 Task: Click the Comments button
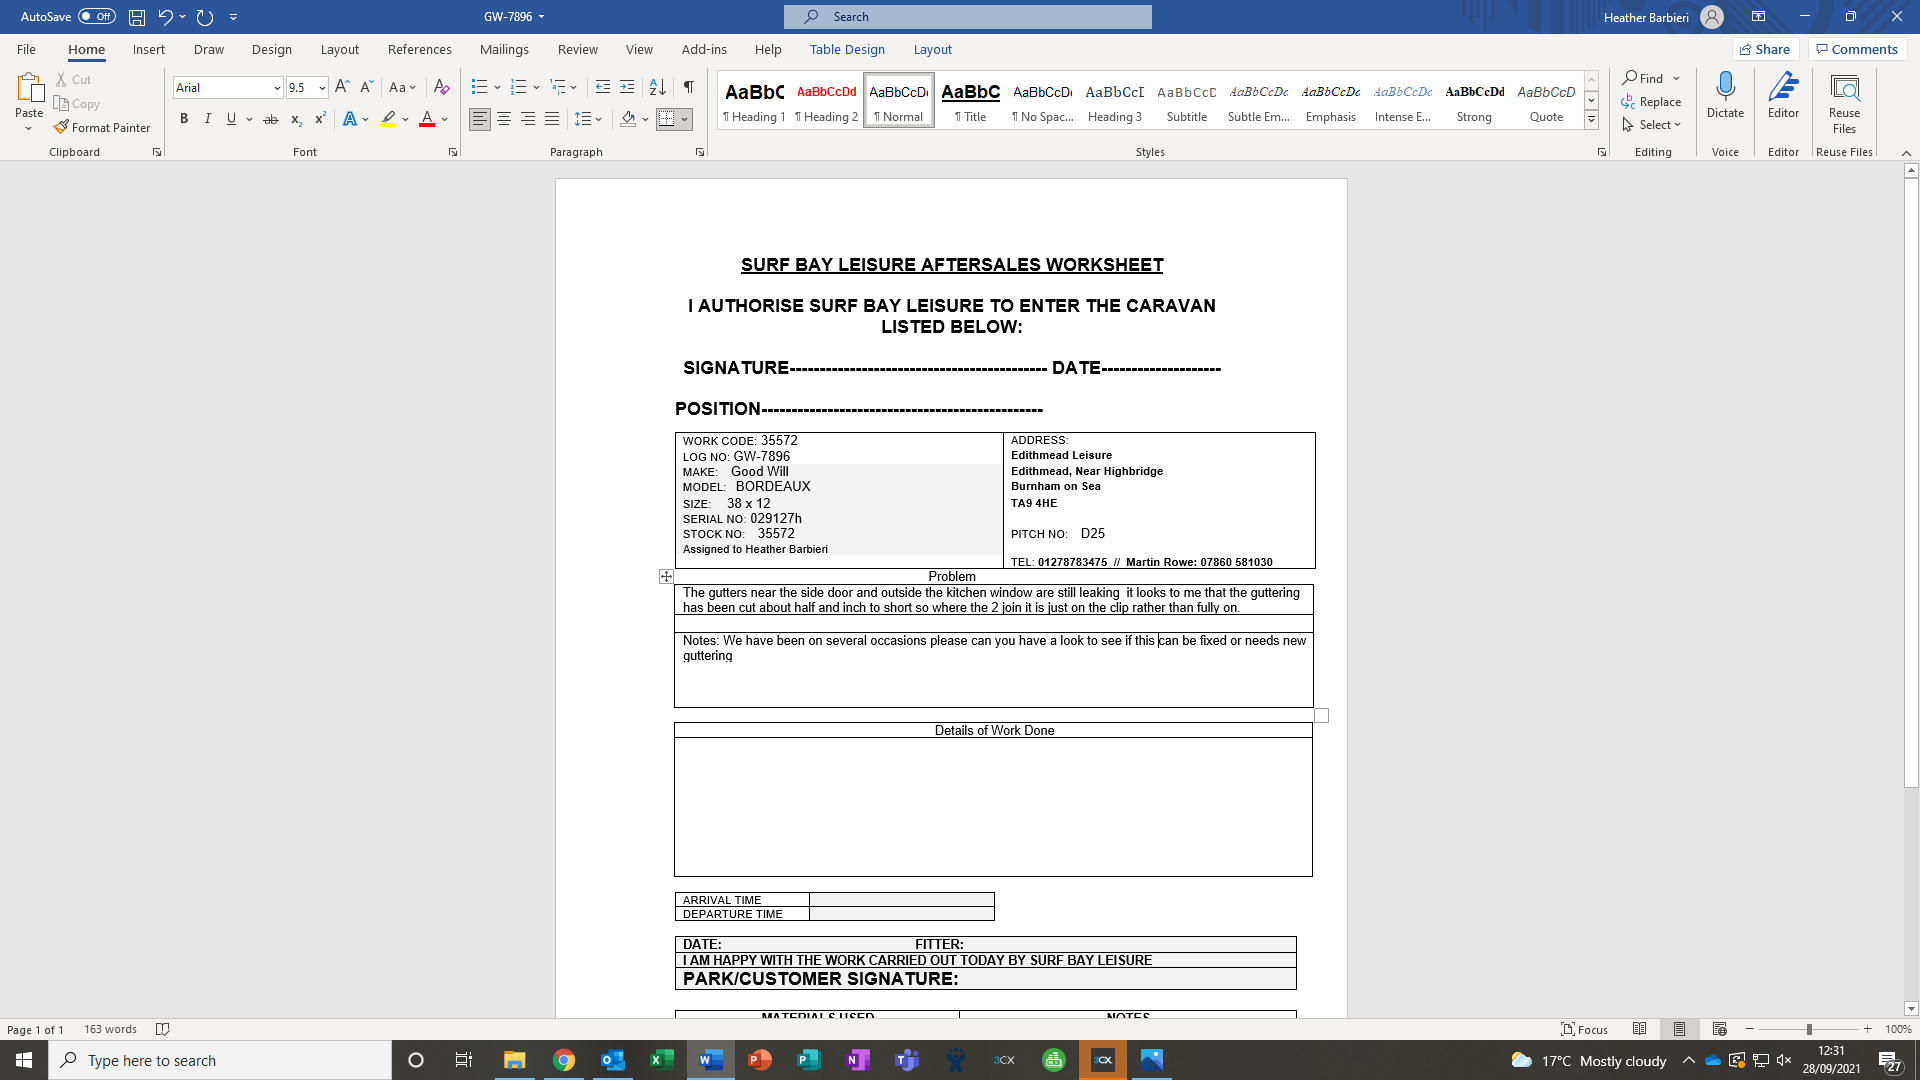[1857, 49]
